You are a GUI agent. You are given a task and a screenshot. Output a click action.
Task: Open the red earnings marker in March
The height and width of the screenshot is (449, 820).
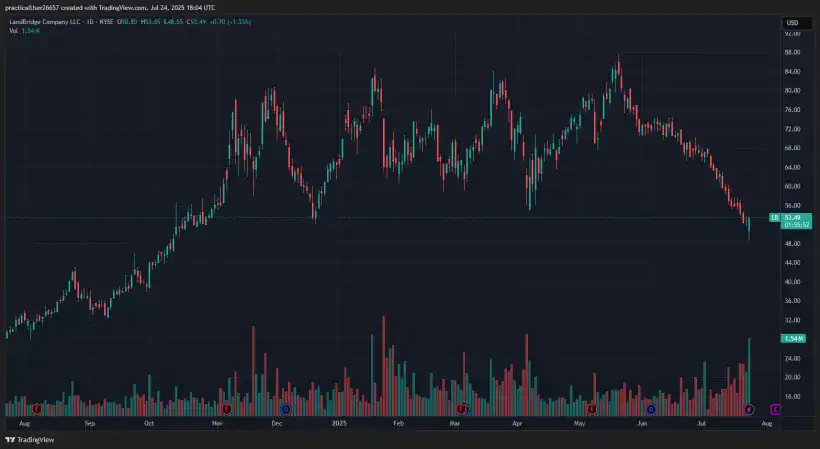(x=461, y=409)
